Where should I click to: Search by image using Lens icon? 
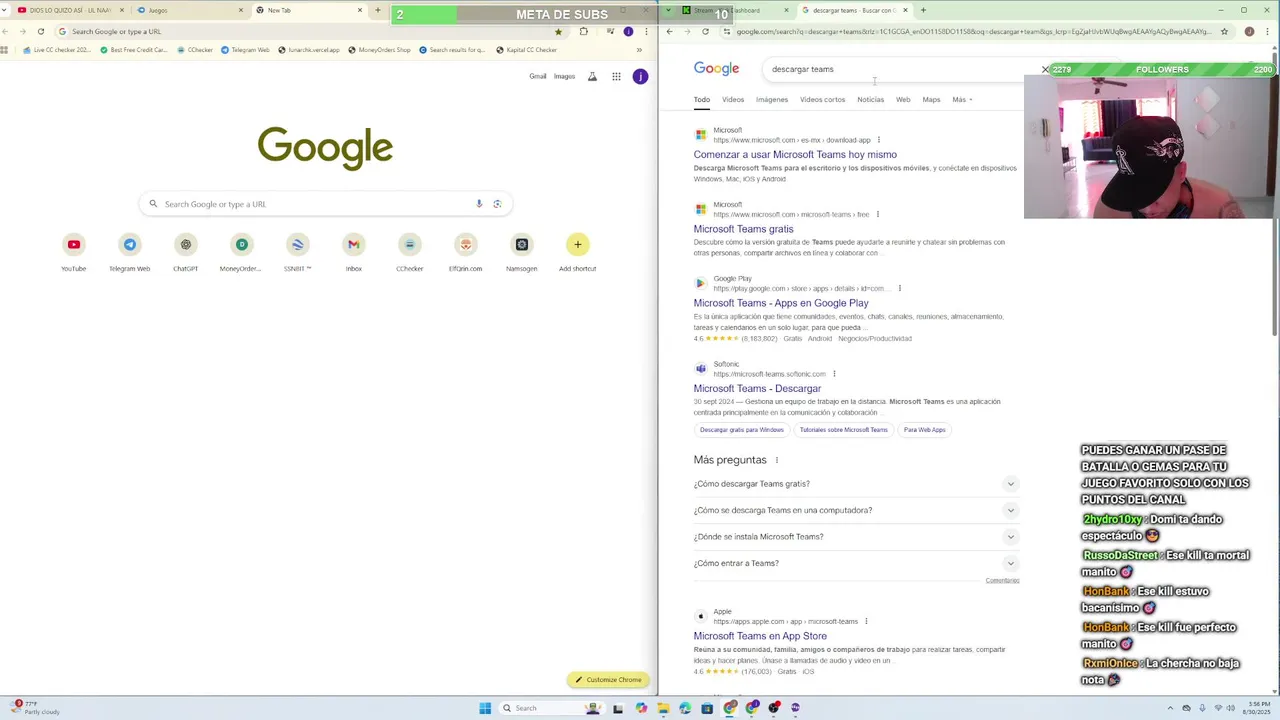[x=497, y=204]
